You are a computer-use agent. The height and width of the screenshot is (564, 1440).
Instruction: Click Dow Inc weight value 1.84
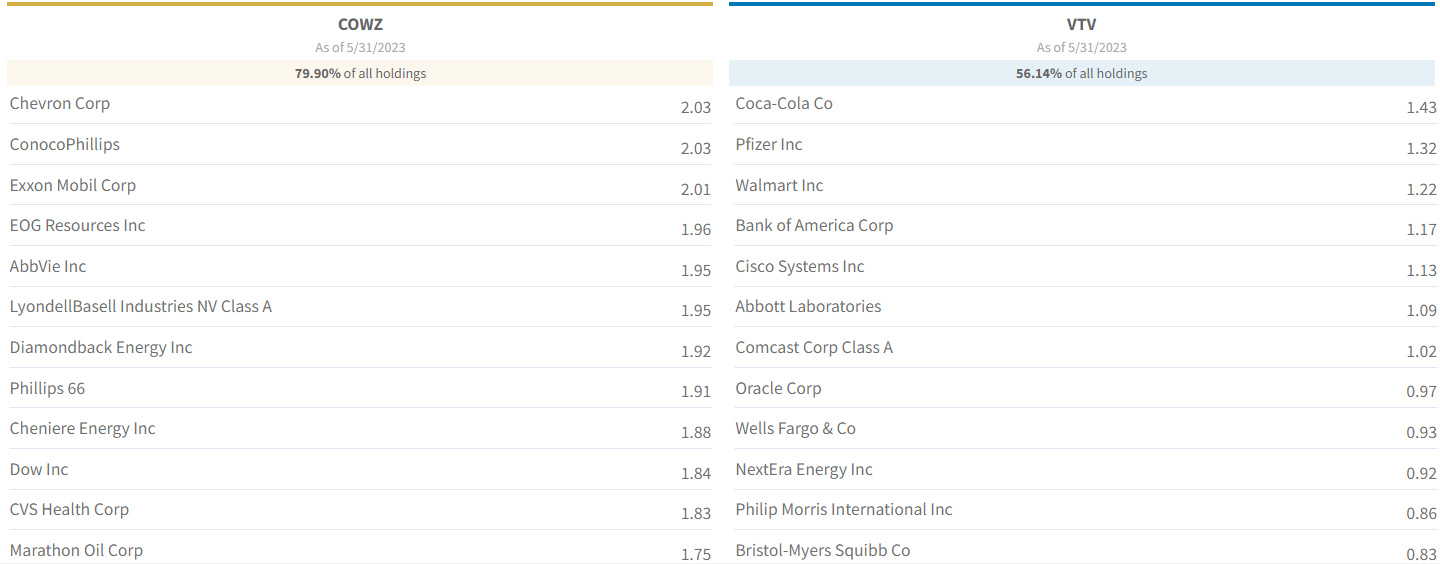coord(696,474)
